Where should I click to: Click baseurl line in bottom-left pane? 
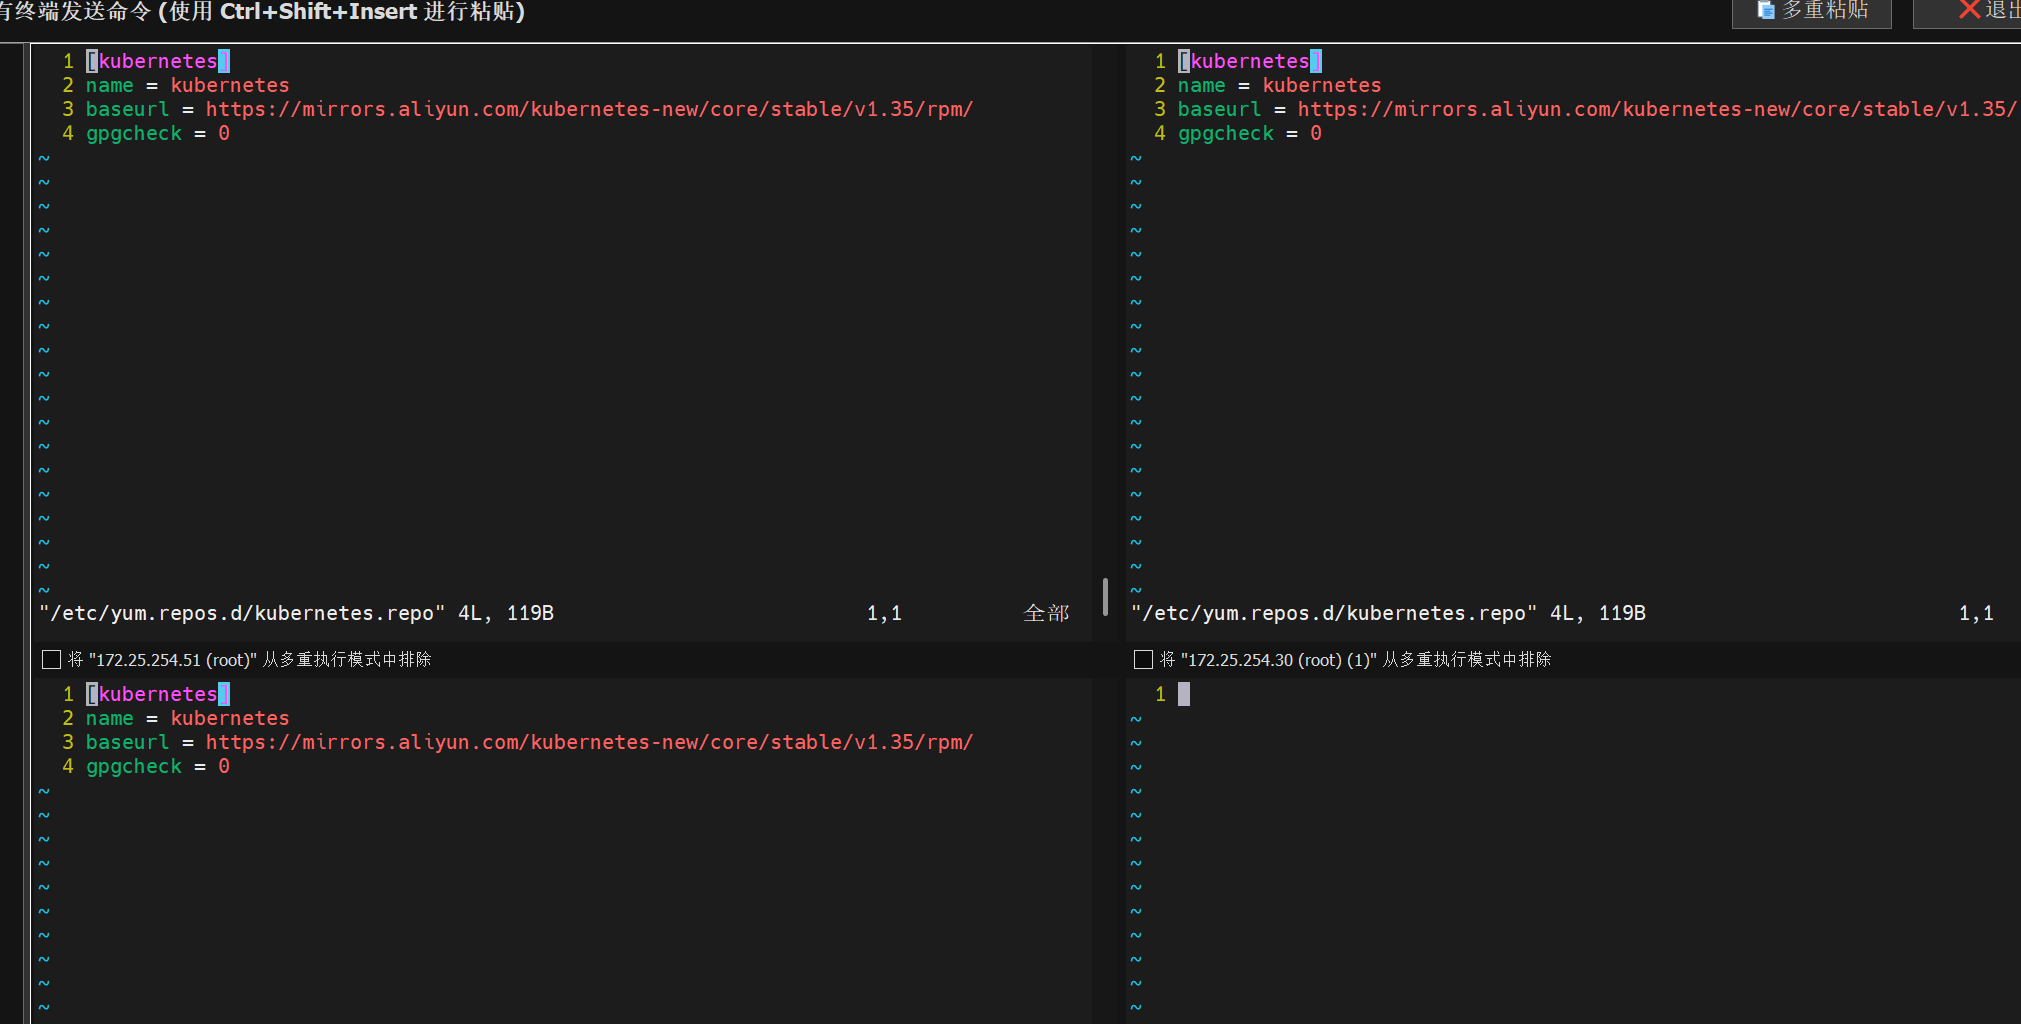pos(529,742)
